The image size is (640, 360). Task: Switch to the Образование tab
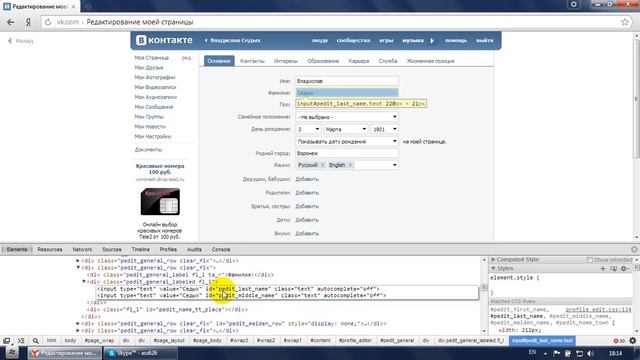coord(323,61)
